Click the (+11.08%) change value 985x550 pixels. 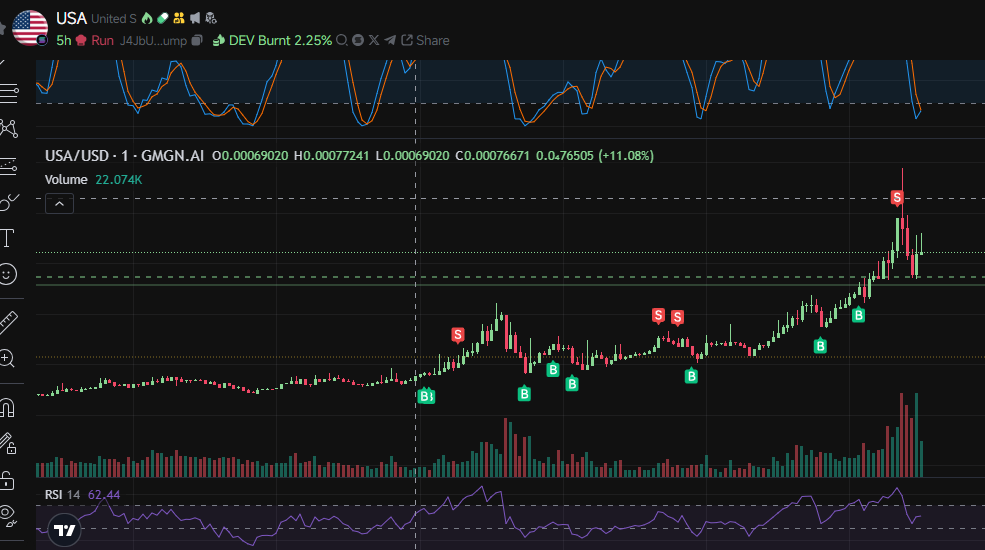click(x=626, y=156)
